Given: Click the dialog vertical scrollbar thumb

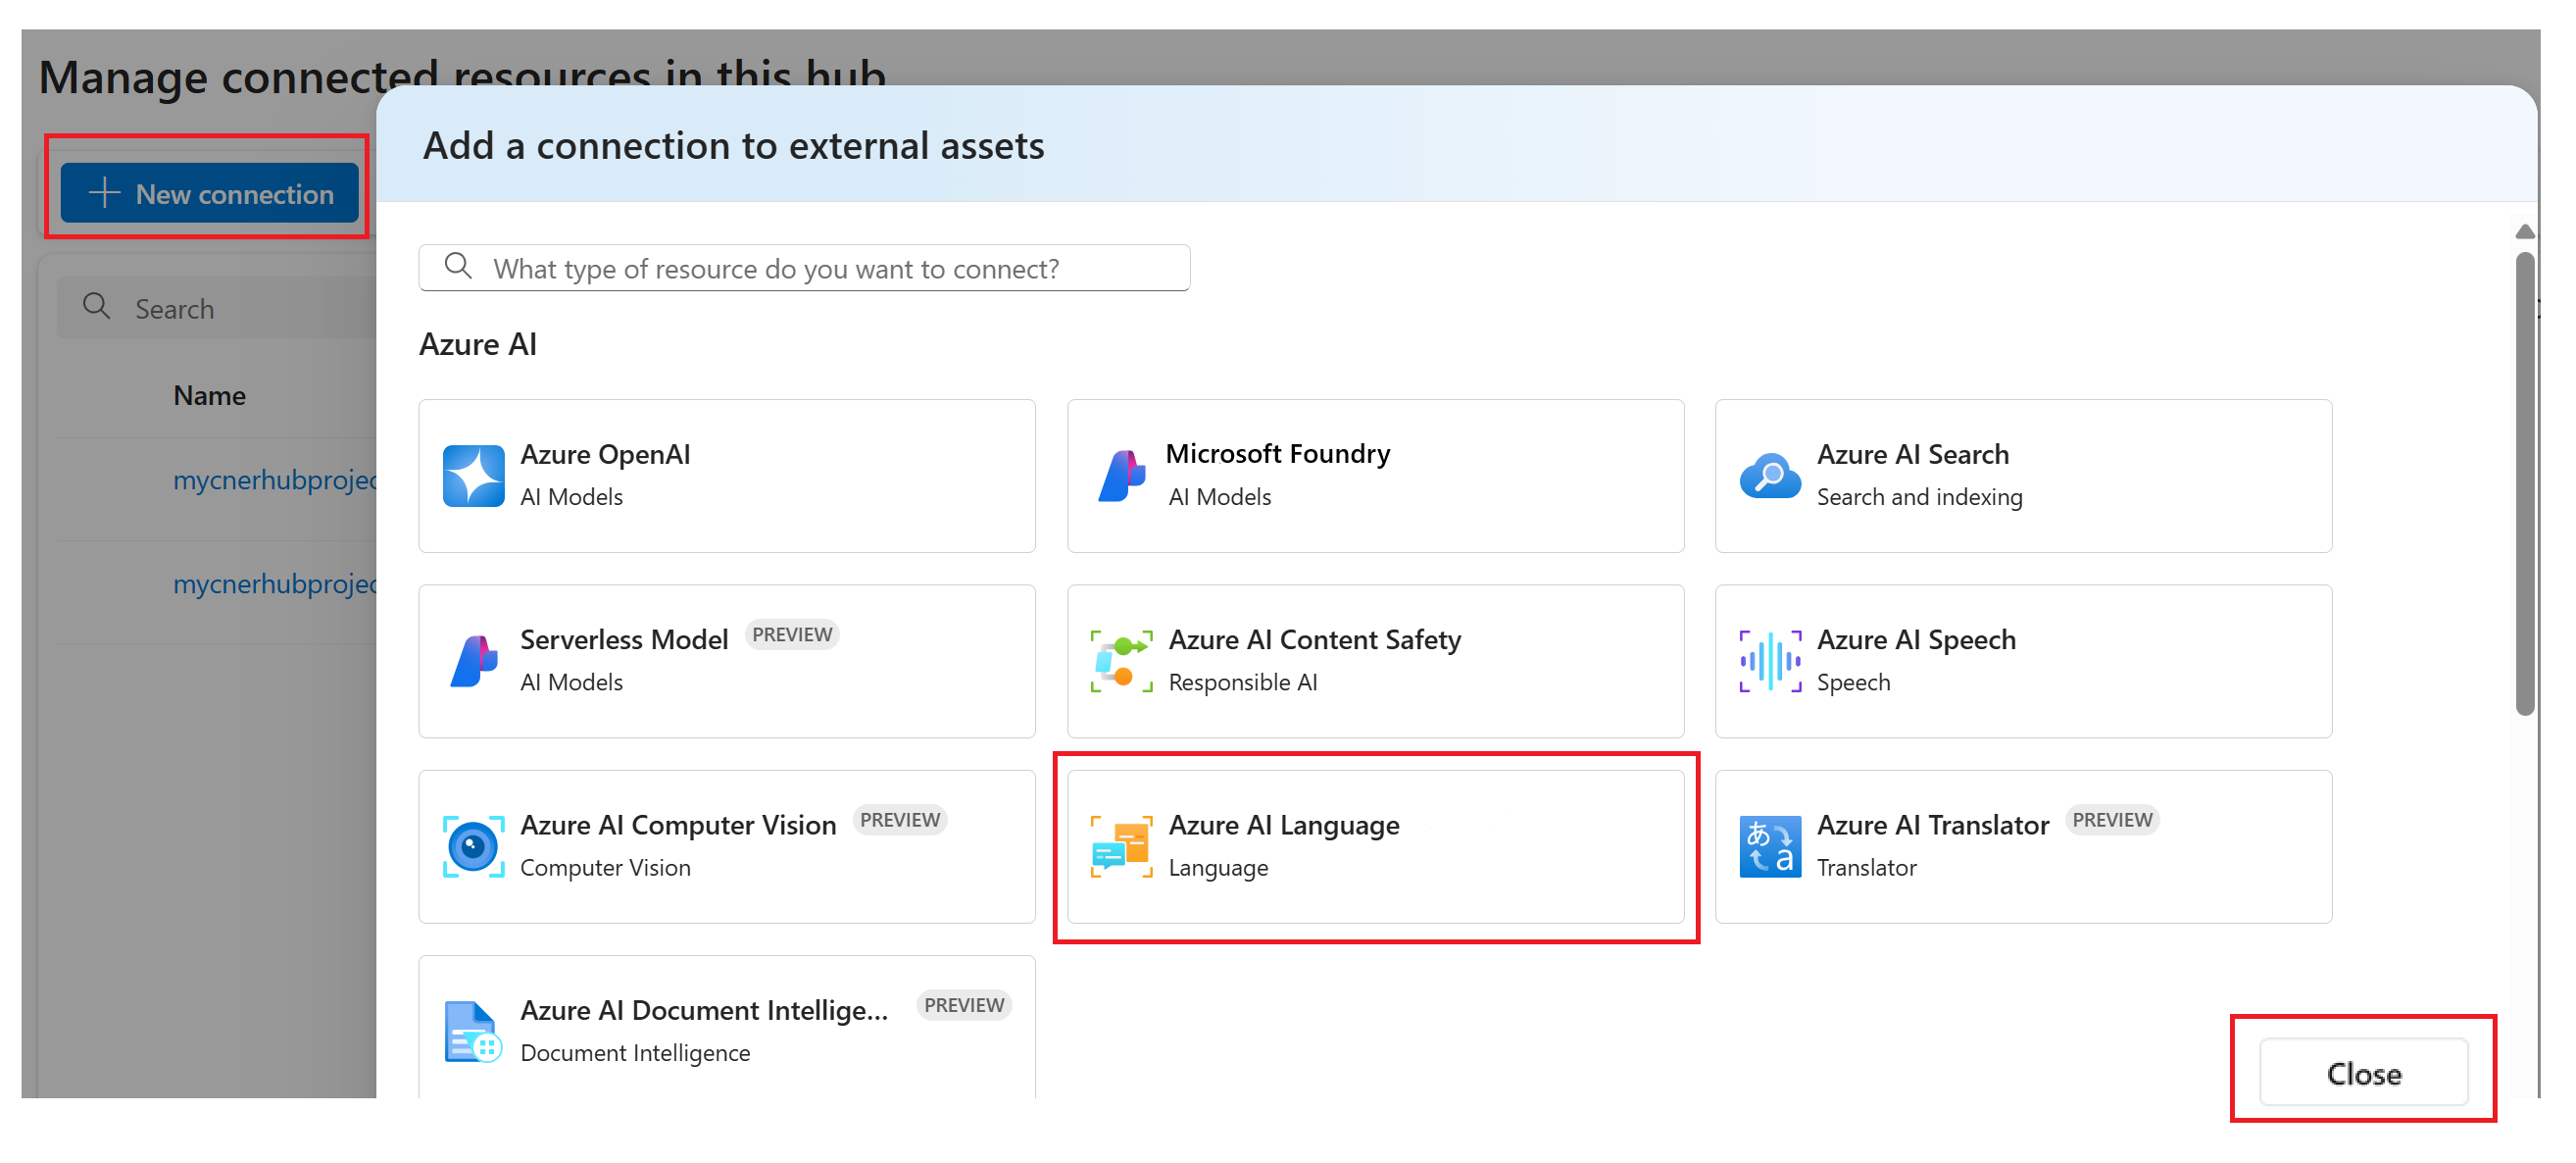Looking at the screenshot, I should click(x=2524, y=484).
